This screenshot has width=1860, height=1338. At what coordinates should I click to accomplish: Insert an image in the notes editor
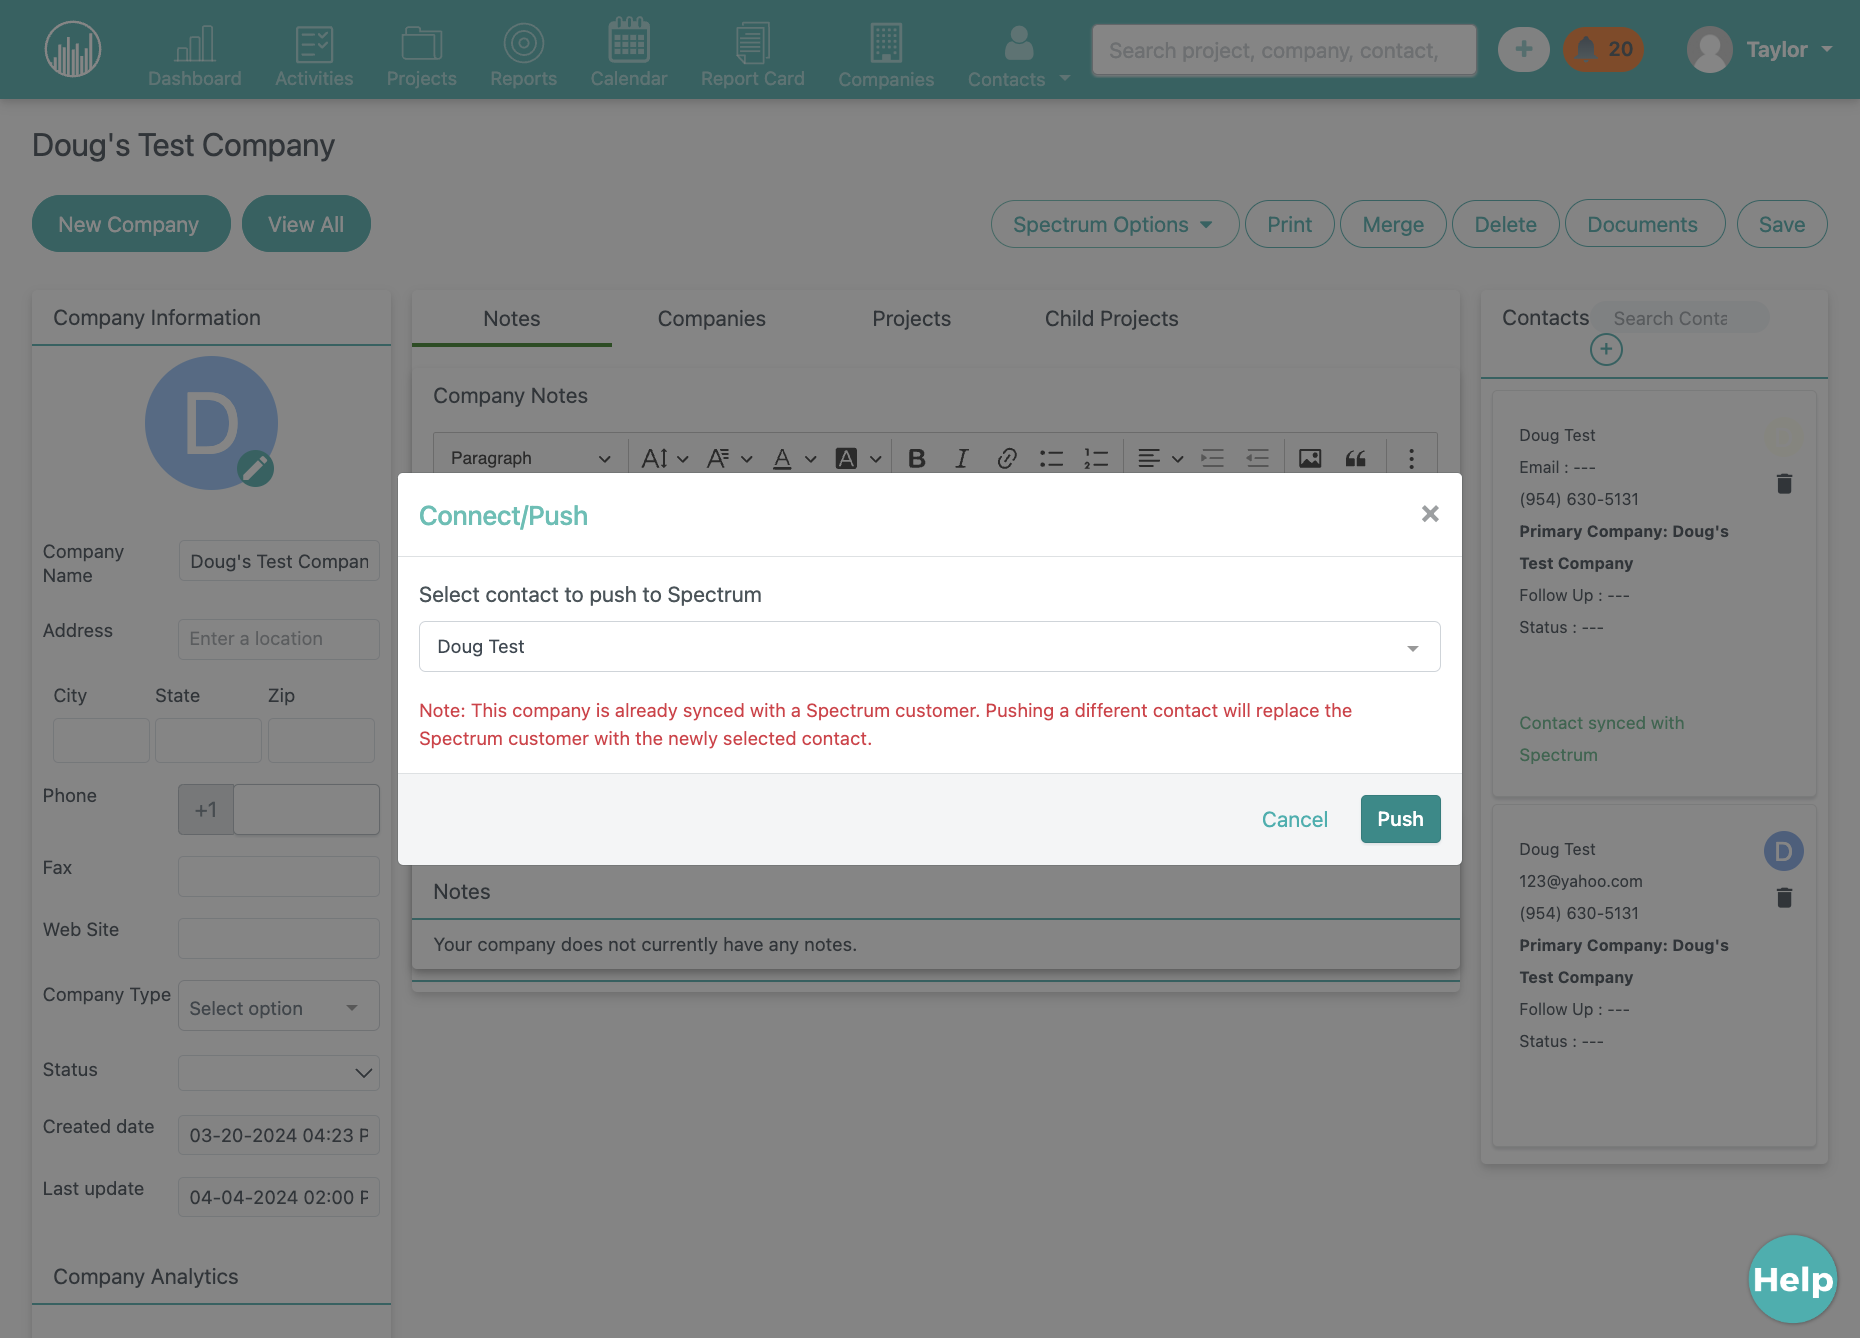pyautogui.click(x=1310, y=458)
